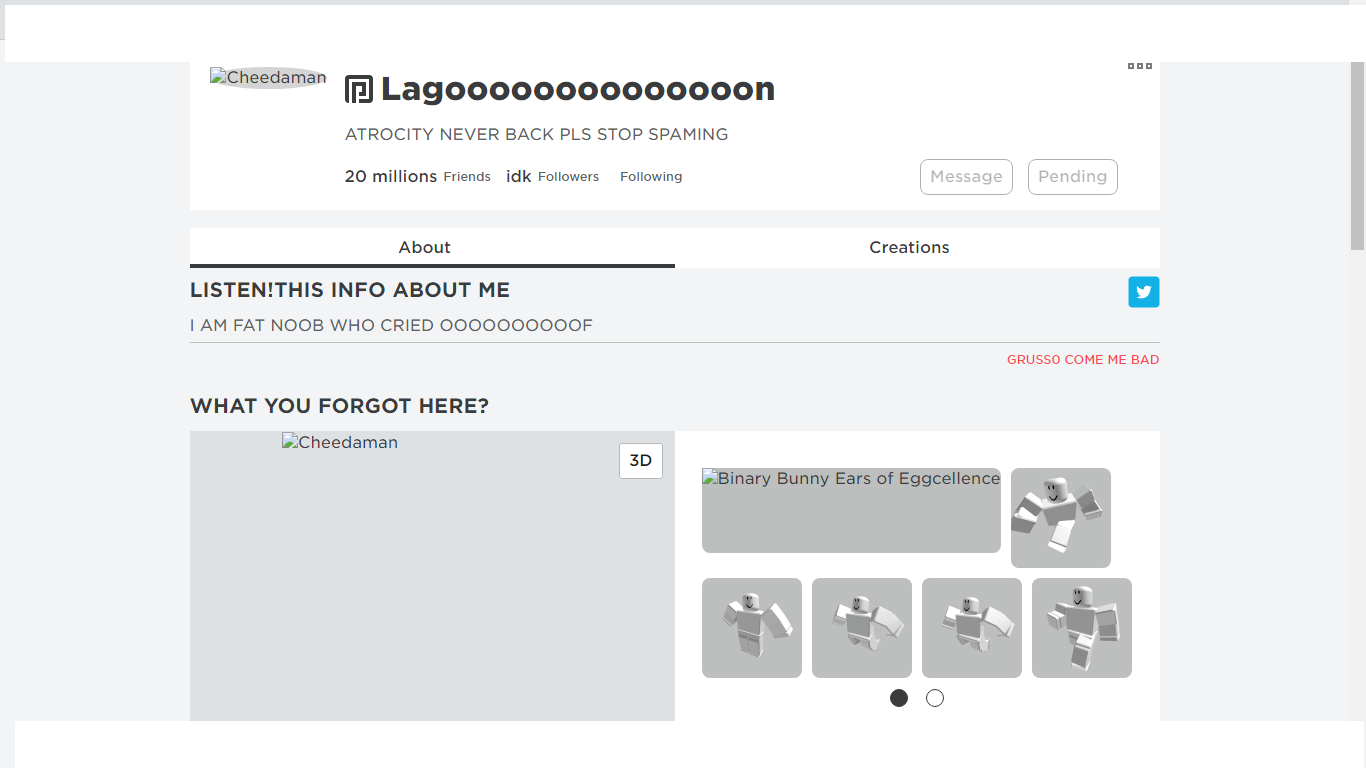This screenshot has width=1366, height=768.
Task: Open the Binary Bunny Ears of Eggcellence item
Action: point(851,510)
